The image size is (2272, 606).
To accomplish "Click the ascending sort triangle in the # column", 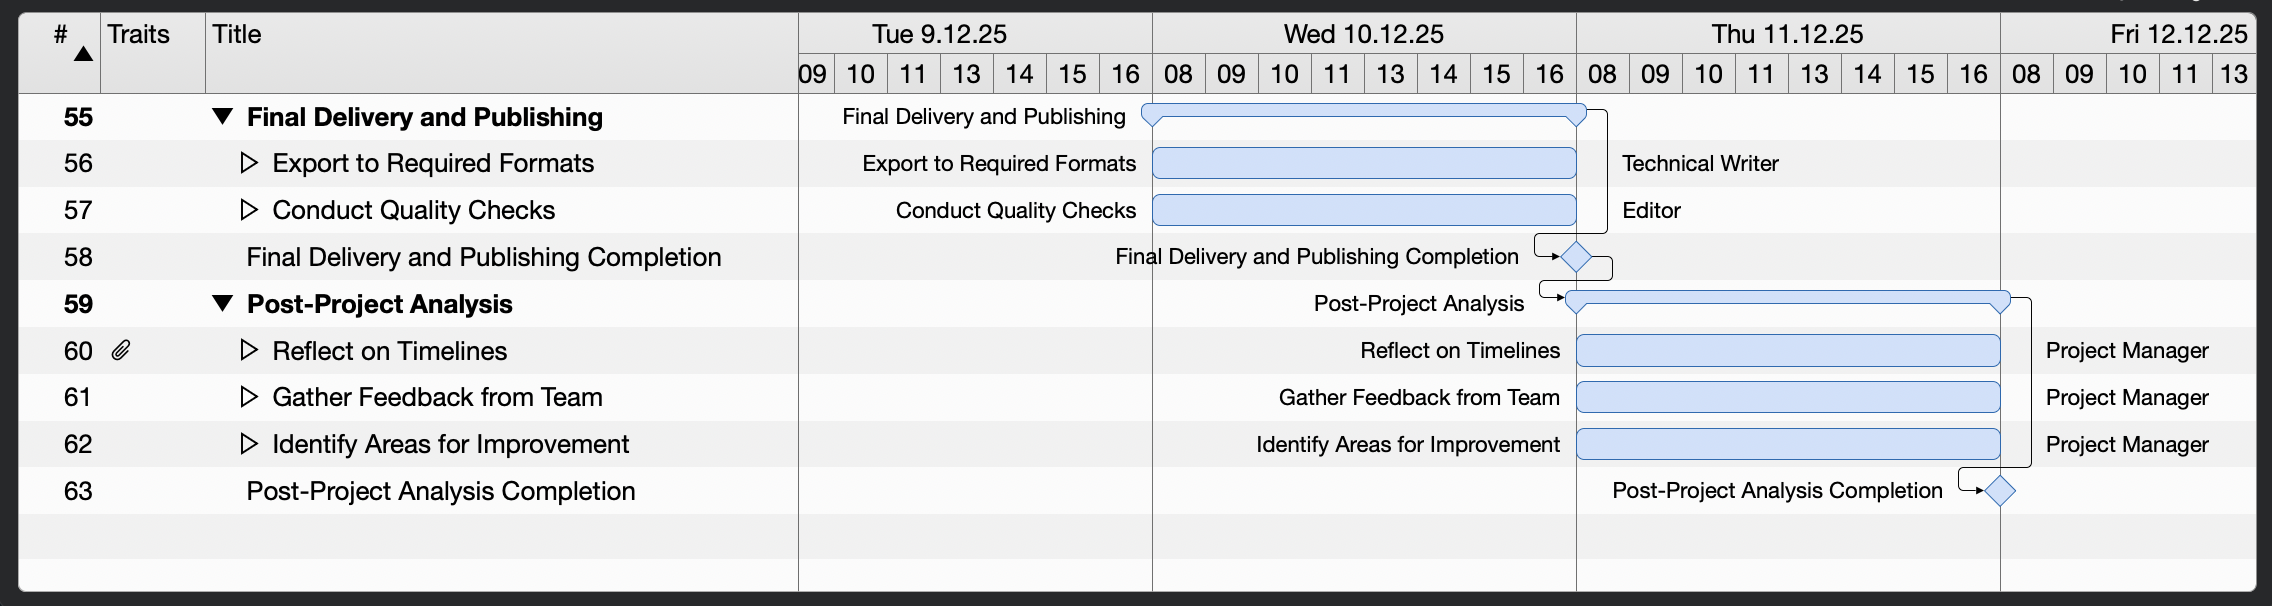I will (x=83, y=56).
